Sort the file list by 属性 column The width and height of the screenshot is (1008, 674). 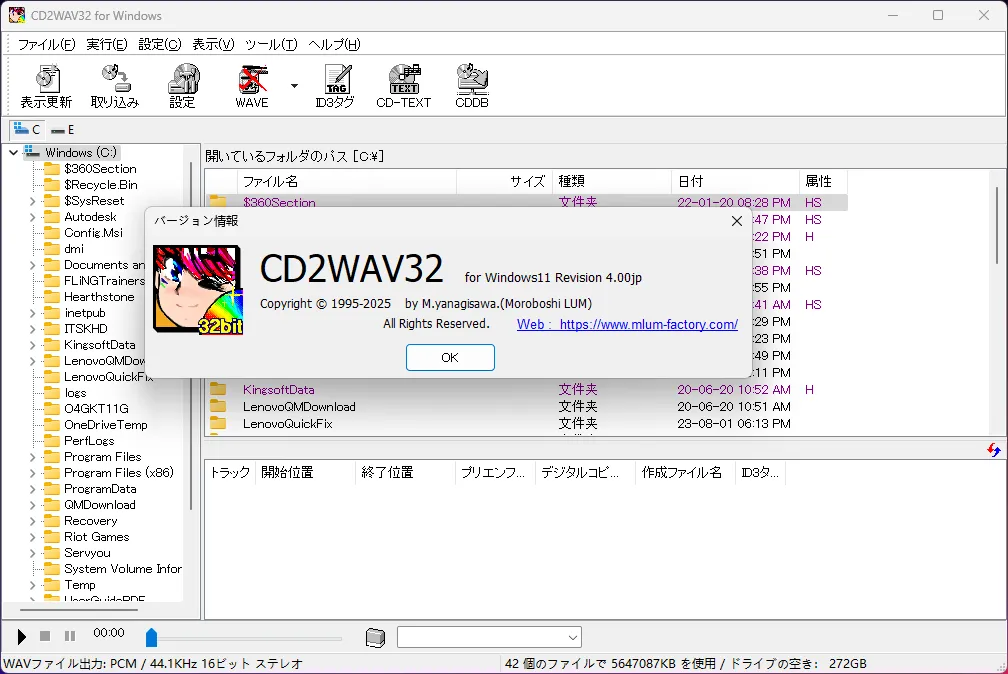tap(823, 181)
